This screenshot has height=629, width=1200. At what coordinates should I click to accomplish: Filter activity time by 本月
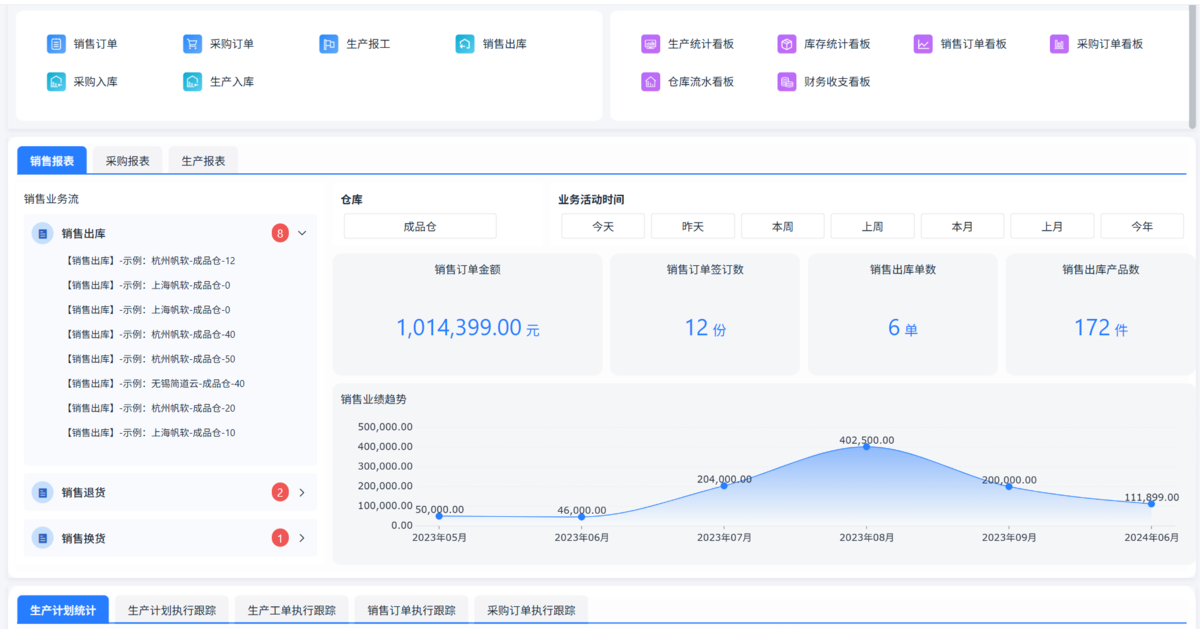[x=962, y=227]
